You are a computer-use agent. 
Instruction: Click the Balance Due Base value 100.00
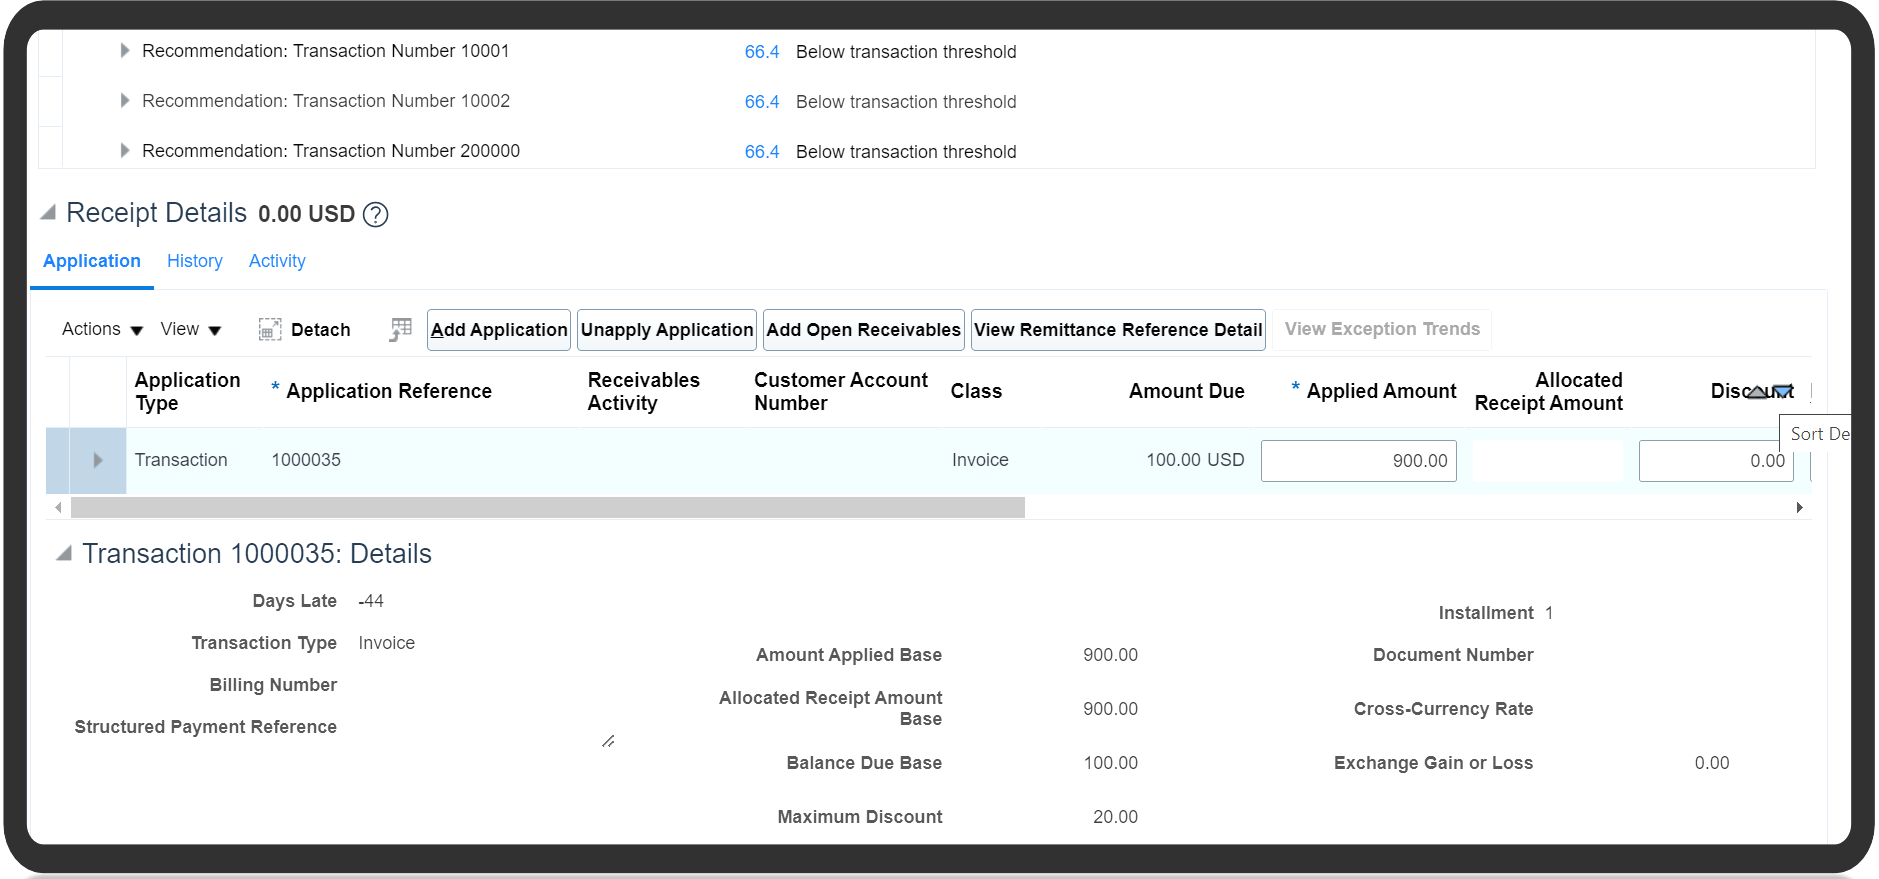click(x=1111, y=763)
